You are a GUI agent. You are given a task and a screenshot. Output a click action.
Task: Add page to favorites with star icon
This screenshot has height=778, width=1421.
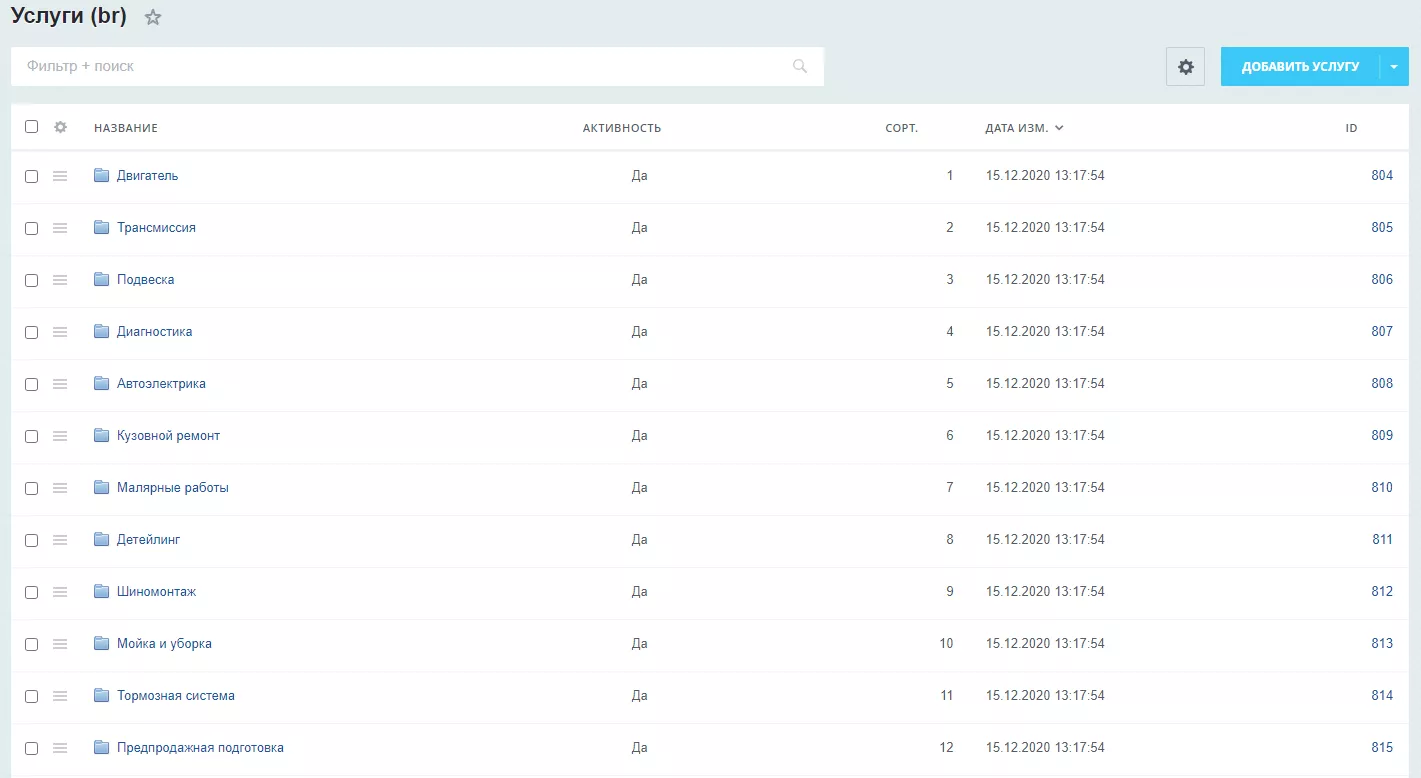pos(153,17)
